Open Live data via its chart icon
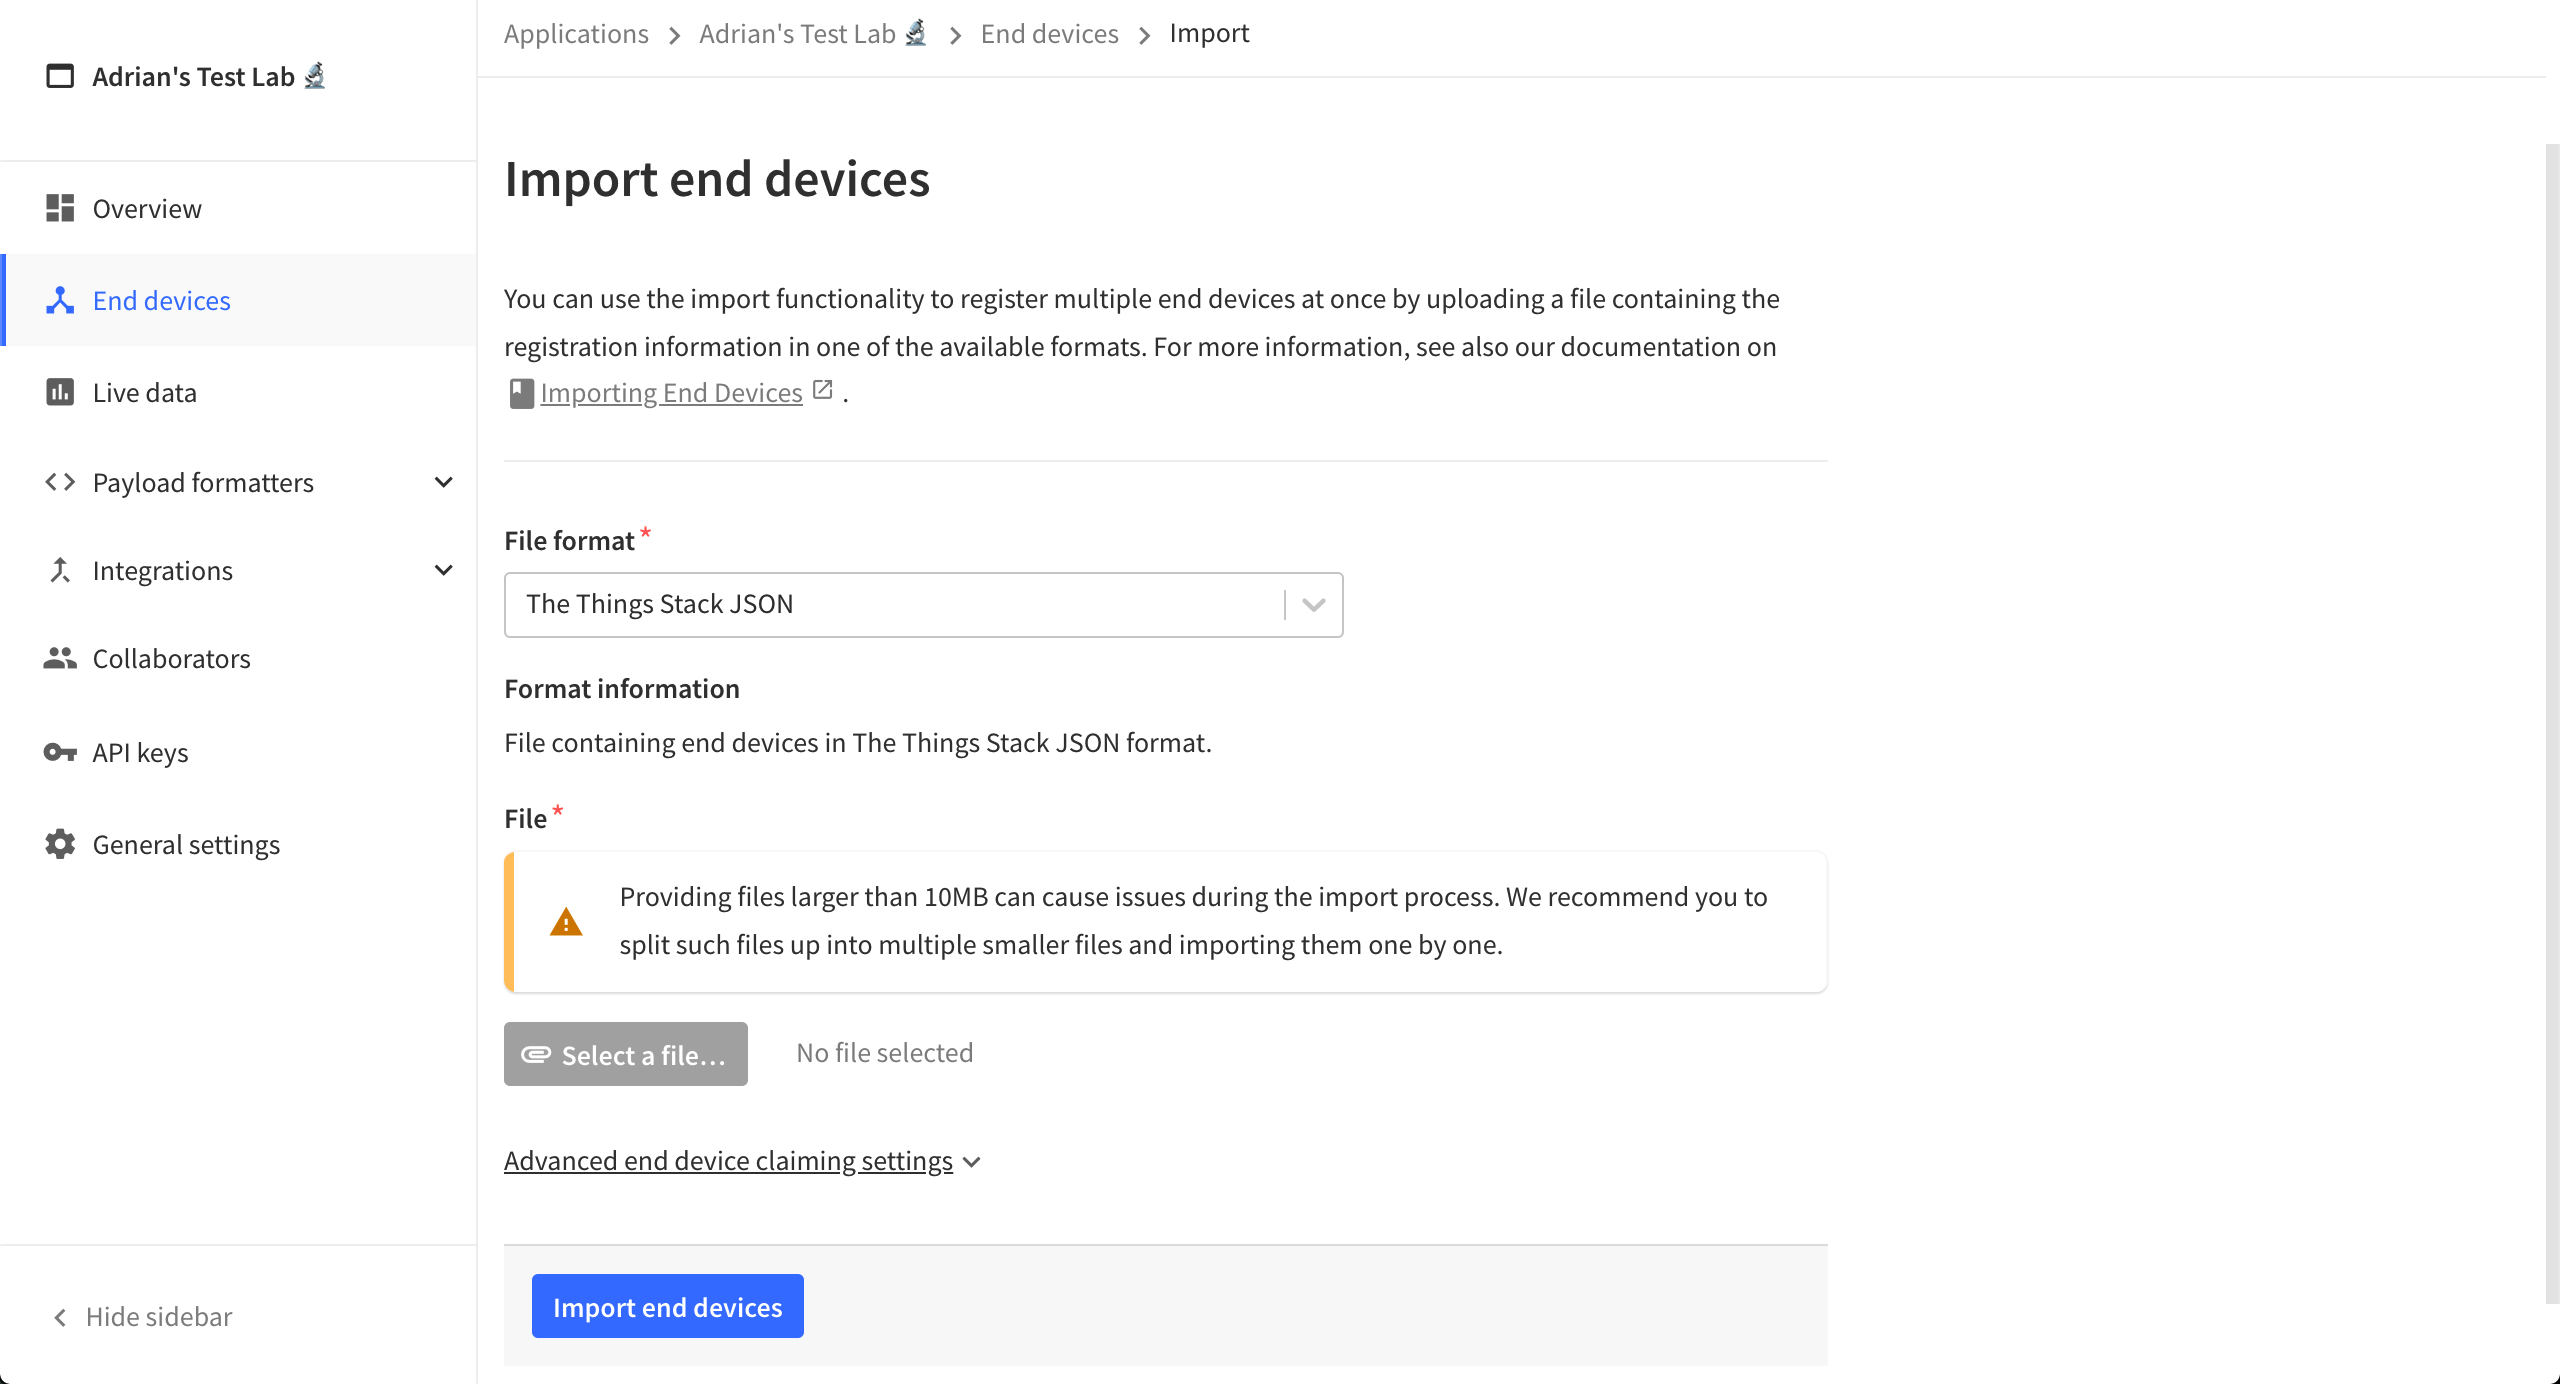Viewport: 2560px width, 1384px height. pyautogui.click(x=59, y=392)
